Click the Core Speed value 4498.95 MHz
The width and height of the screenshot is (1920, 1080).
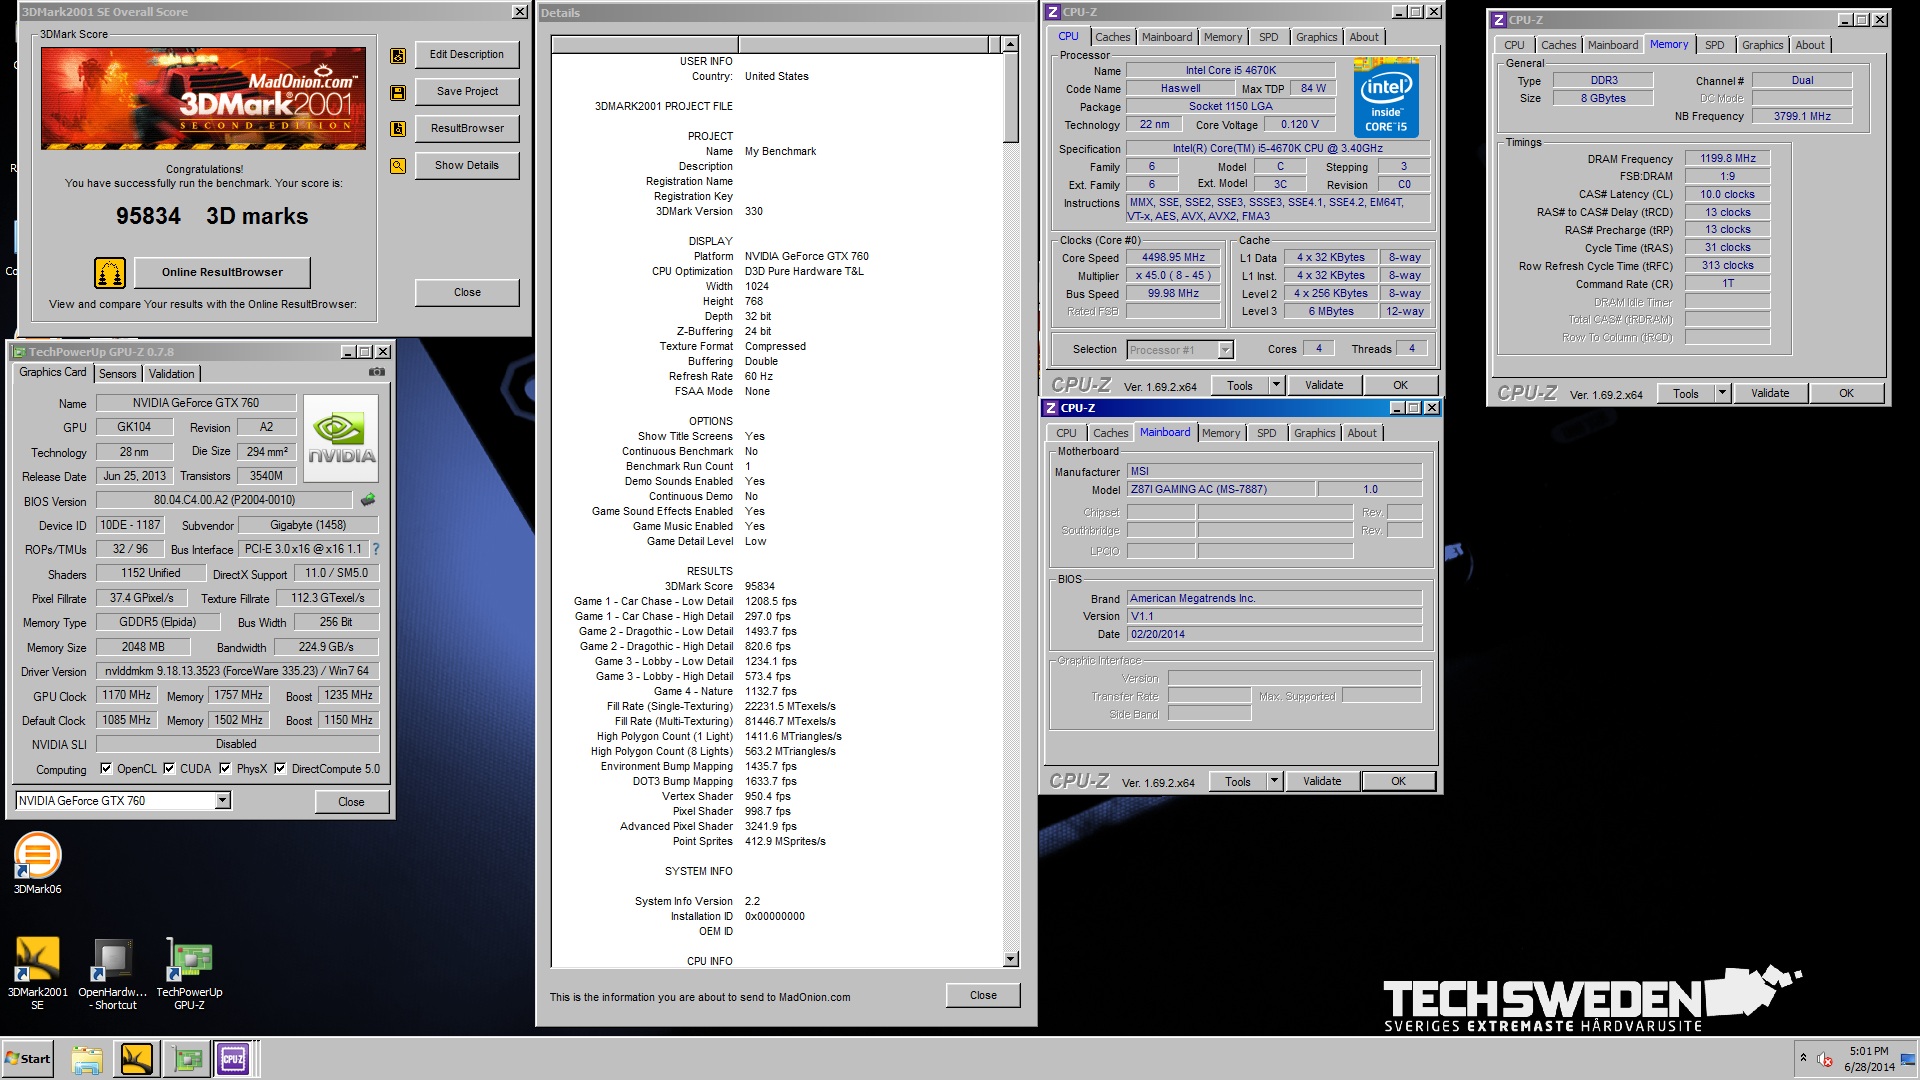pyautogui.click(x=1173, y=257)
